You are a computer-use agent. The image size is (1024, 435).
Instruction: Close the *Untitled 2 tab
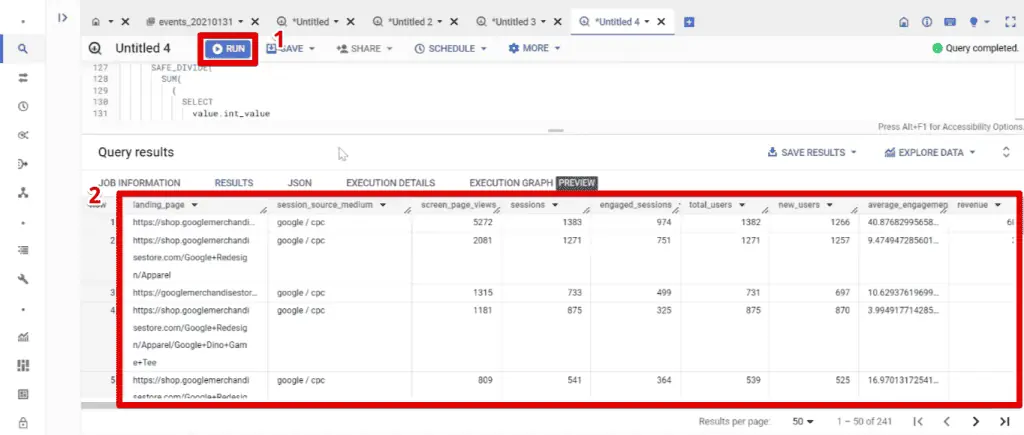click(454, 22)
